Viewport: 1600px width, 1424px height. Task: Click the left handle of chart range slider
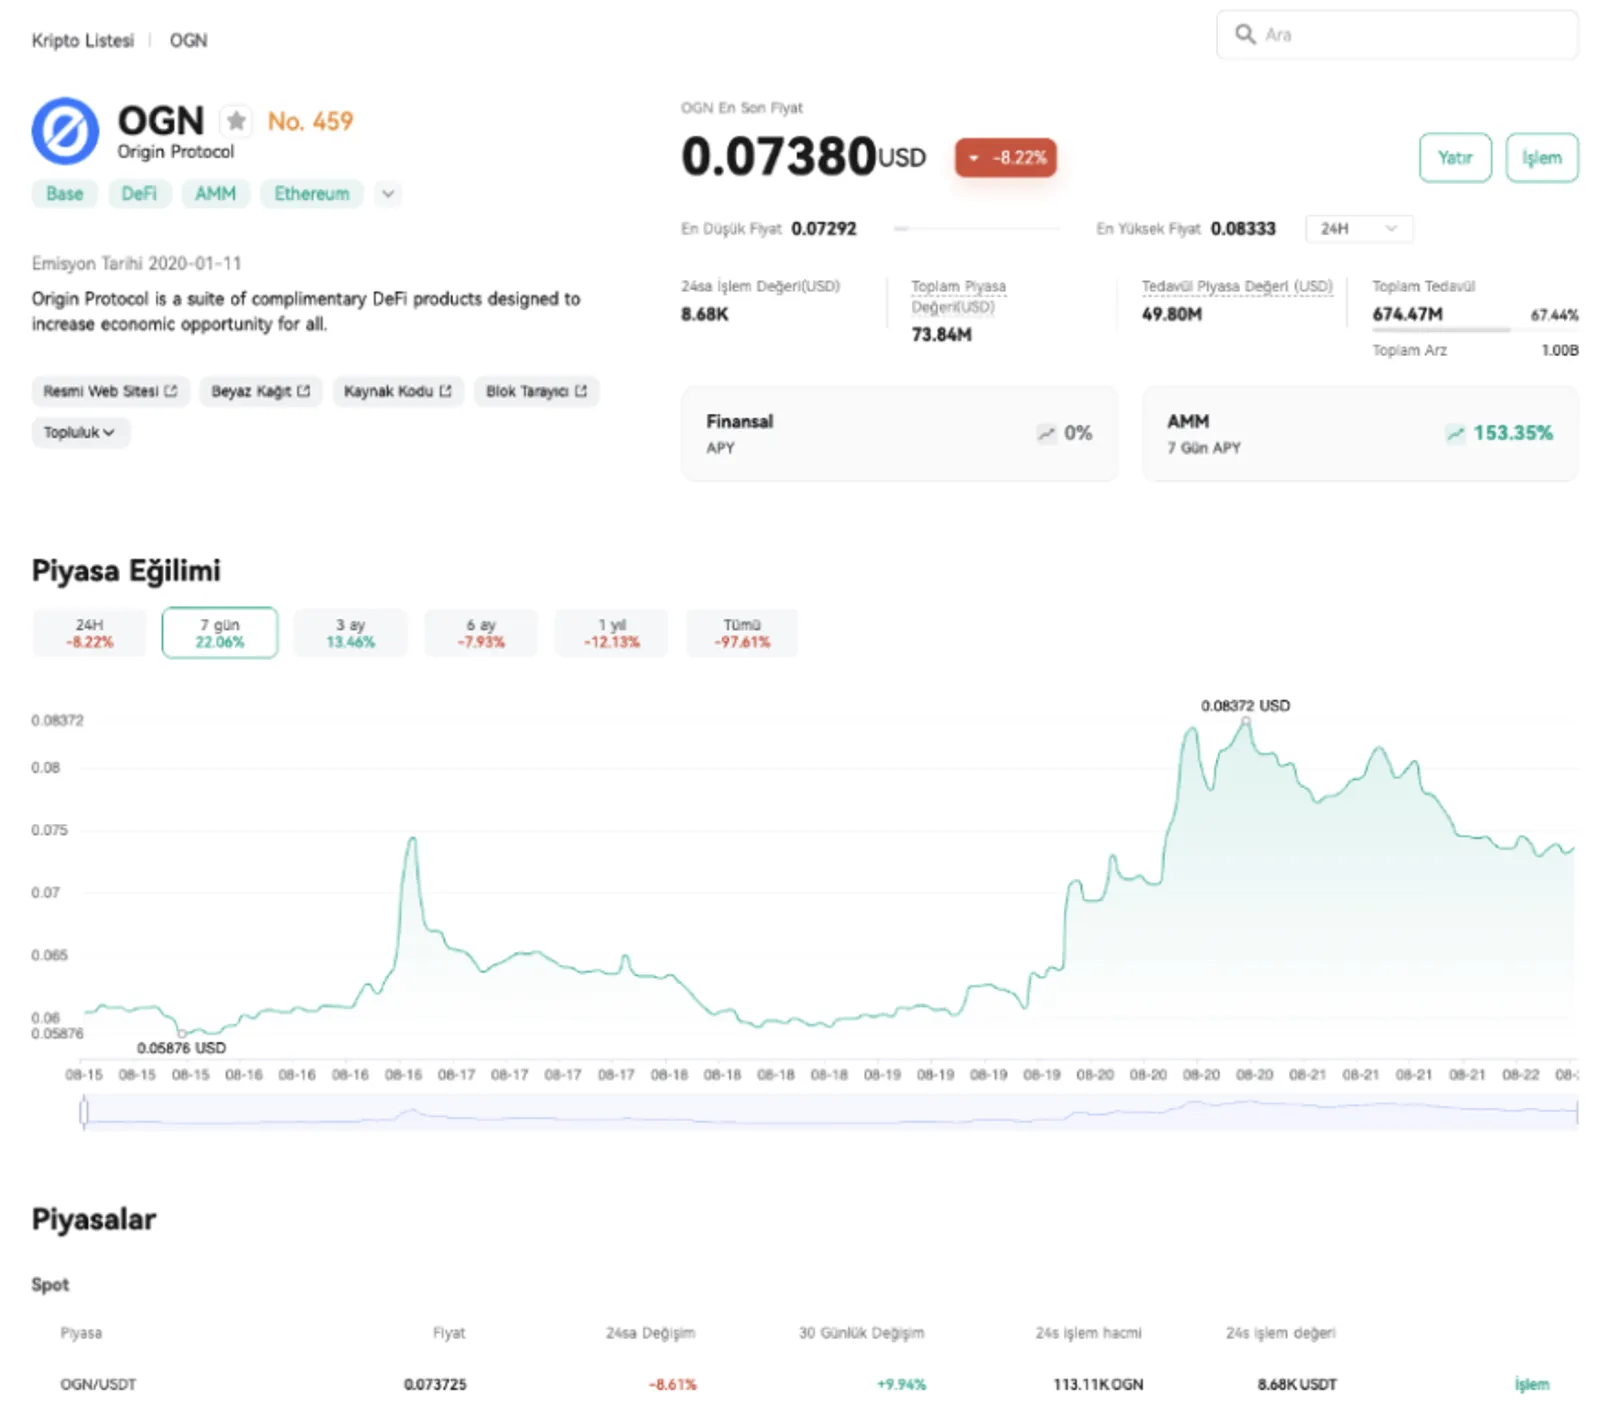click(x=84, y=1111)
